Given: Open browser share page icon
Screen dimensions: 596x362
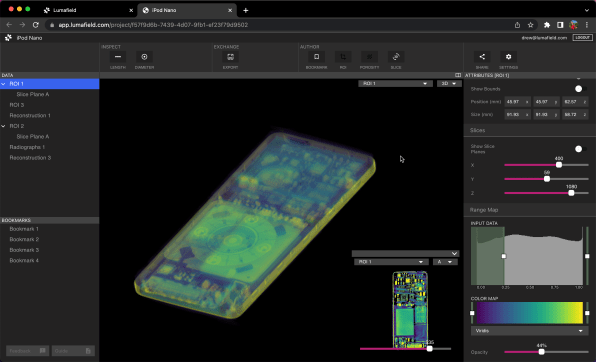Looking at the screenshot, I should click(517, 25).
